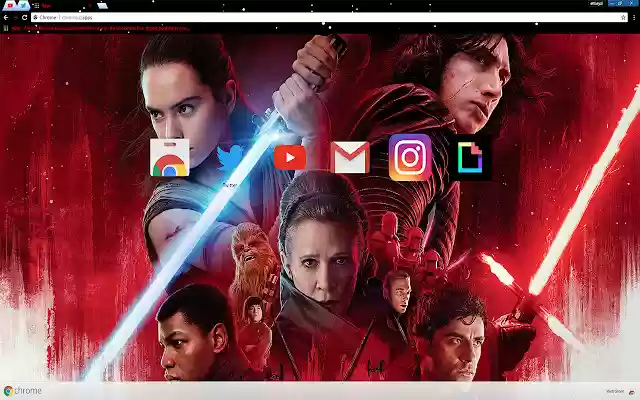
Task: Launch the YouTube app shortcut
Action: (290, 157)
